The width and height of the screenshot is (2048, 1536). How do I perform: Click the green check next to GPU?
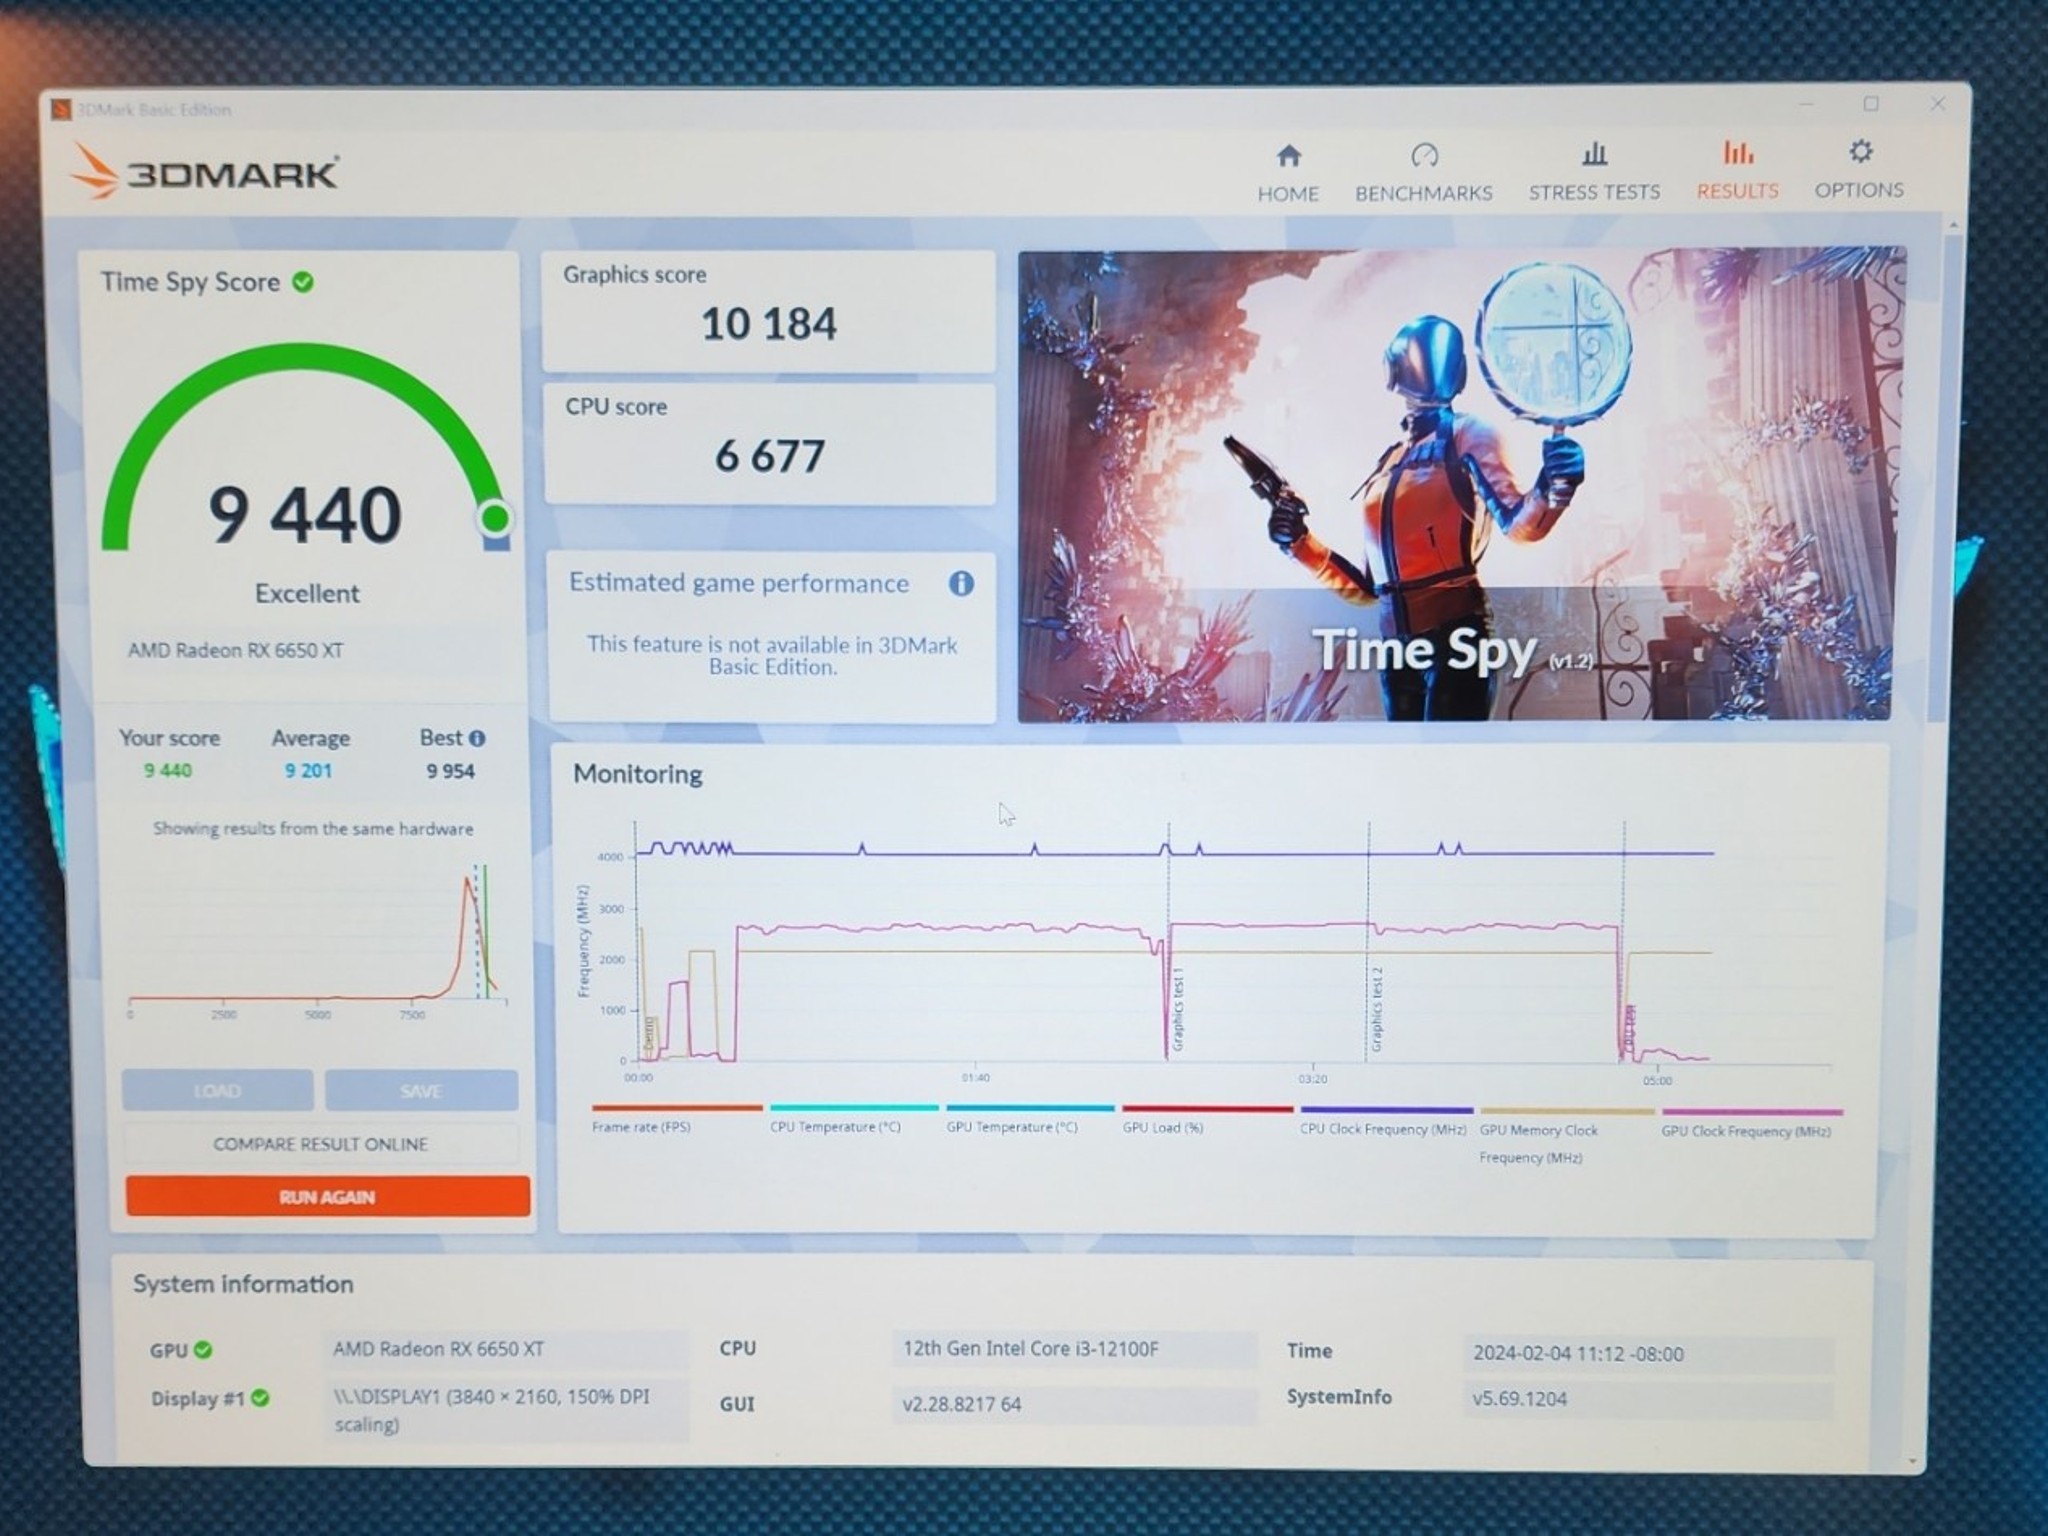203,1350
